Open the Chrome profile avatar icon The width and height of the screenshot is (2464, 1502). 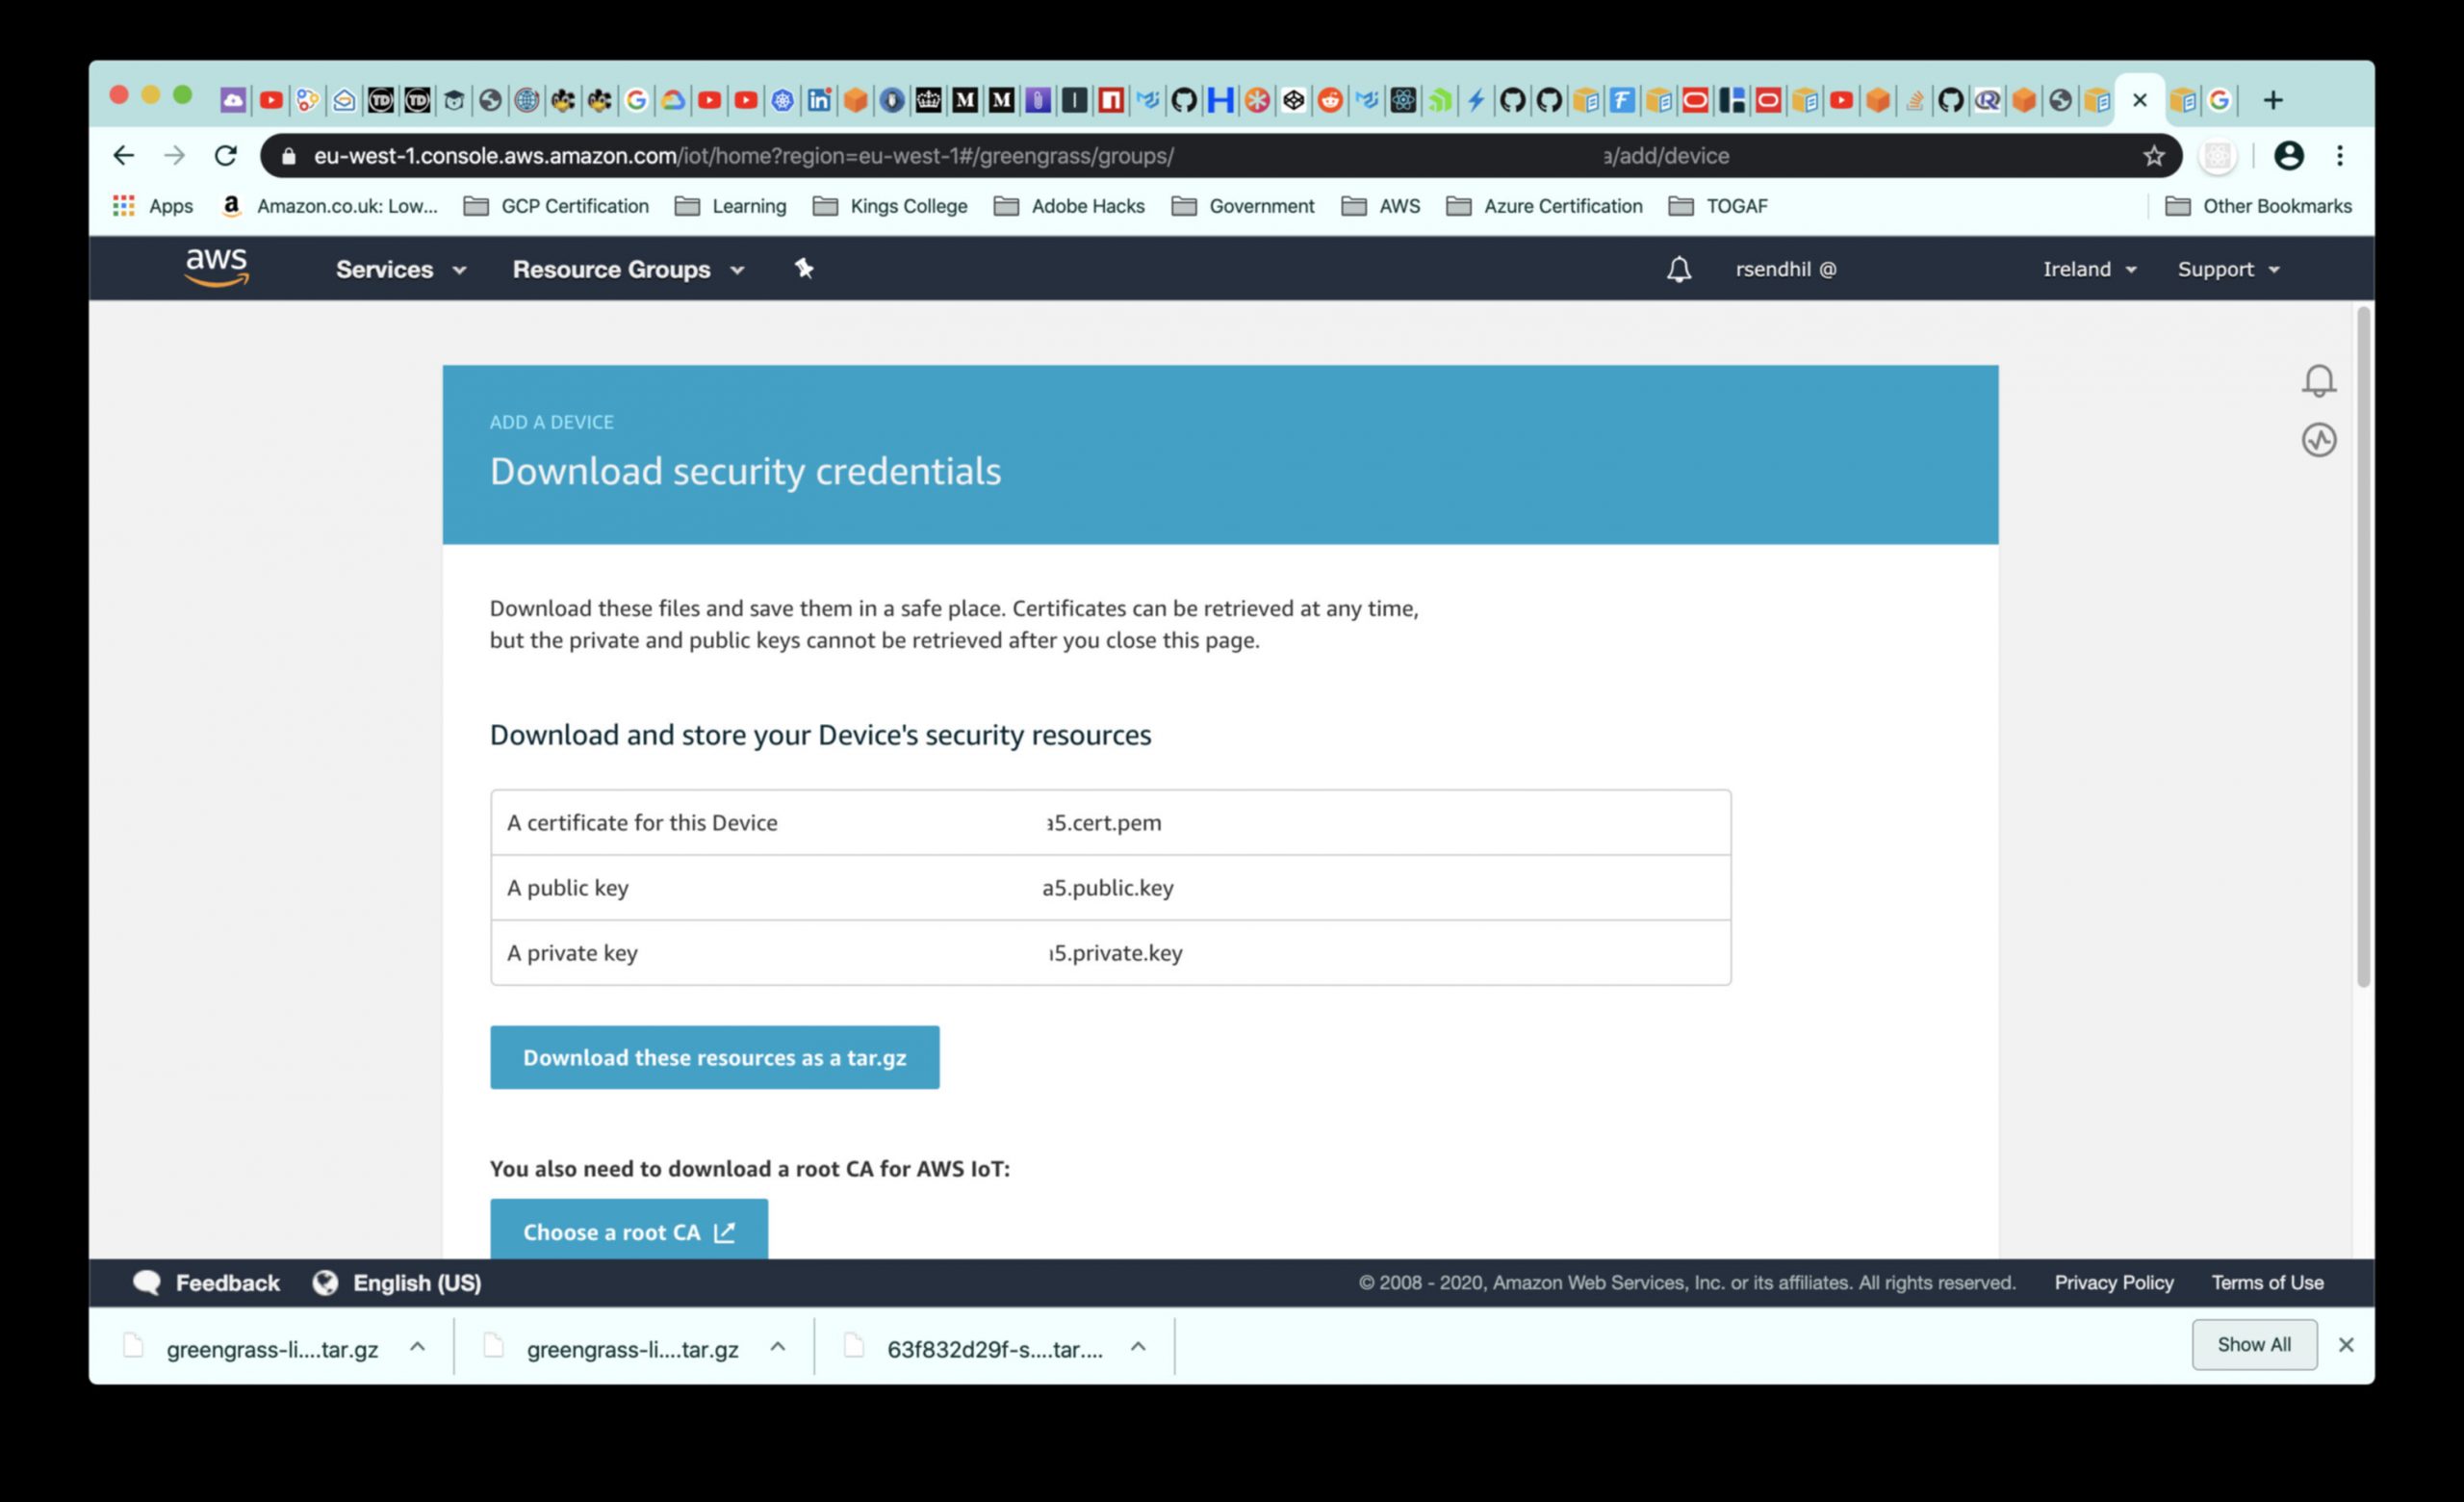pyautogui.click(x=2288, y=156)
